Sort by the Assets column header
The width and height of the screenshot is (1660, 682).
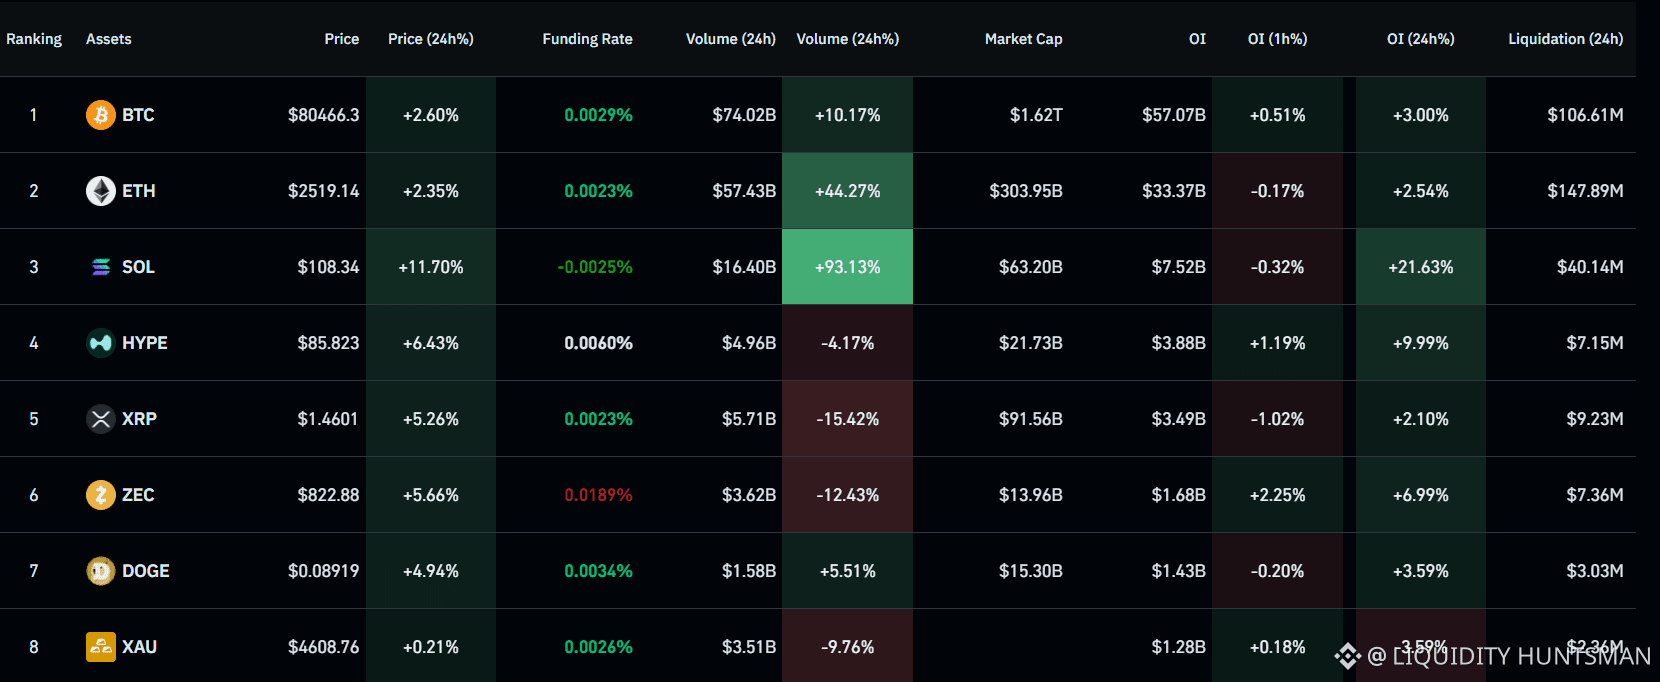coord(109,39)
